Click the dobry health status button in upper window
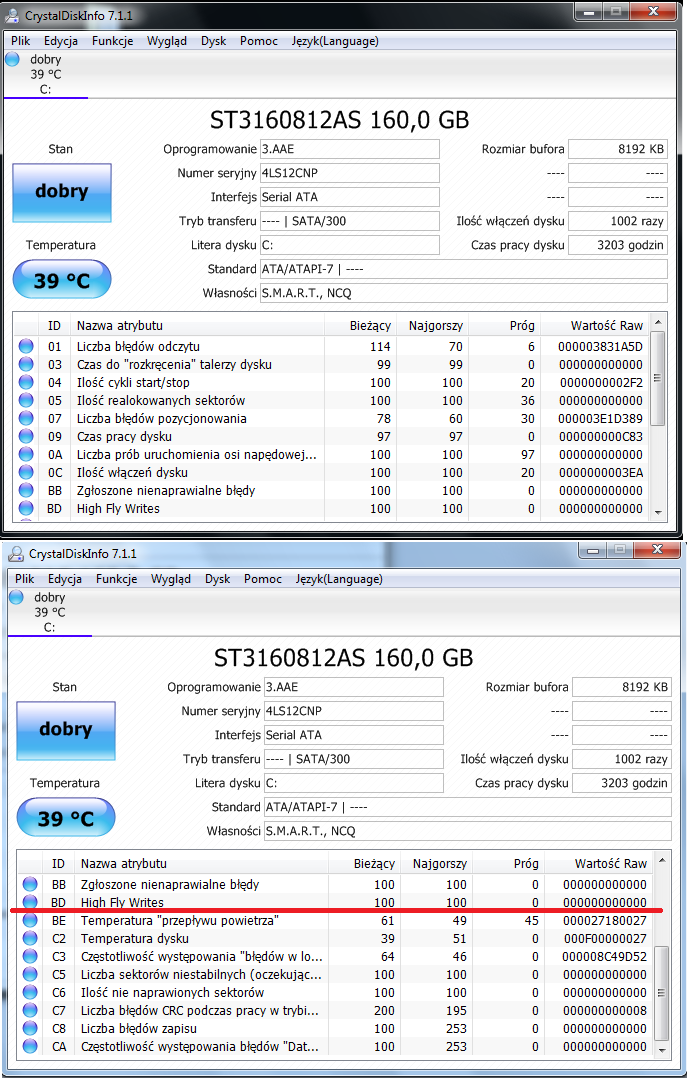 click(62, 192)
